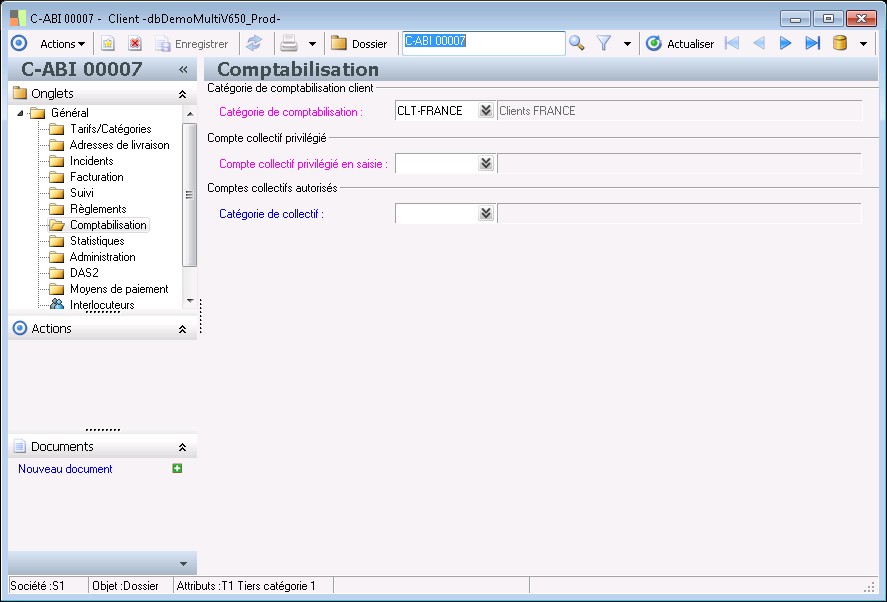Click the C-ABI 00007 search field
The image size is (887, 602).
coord(483,43)
